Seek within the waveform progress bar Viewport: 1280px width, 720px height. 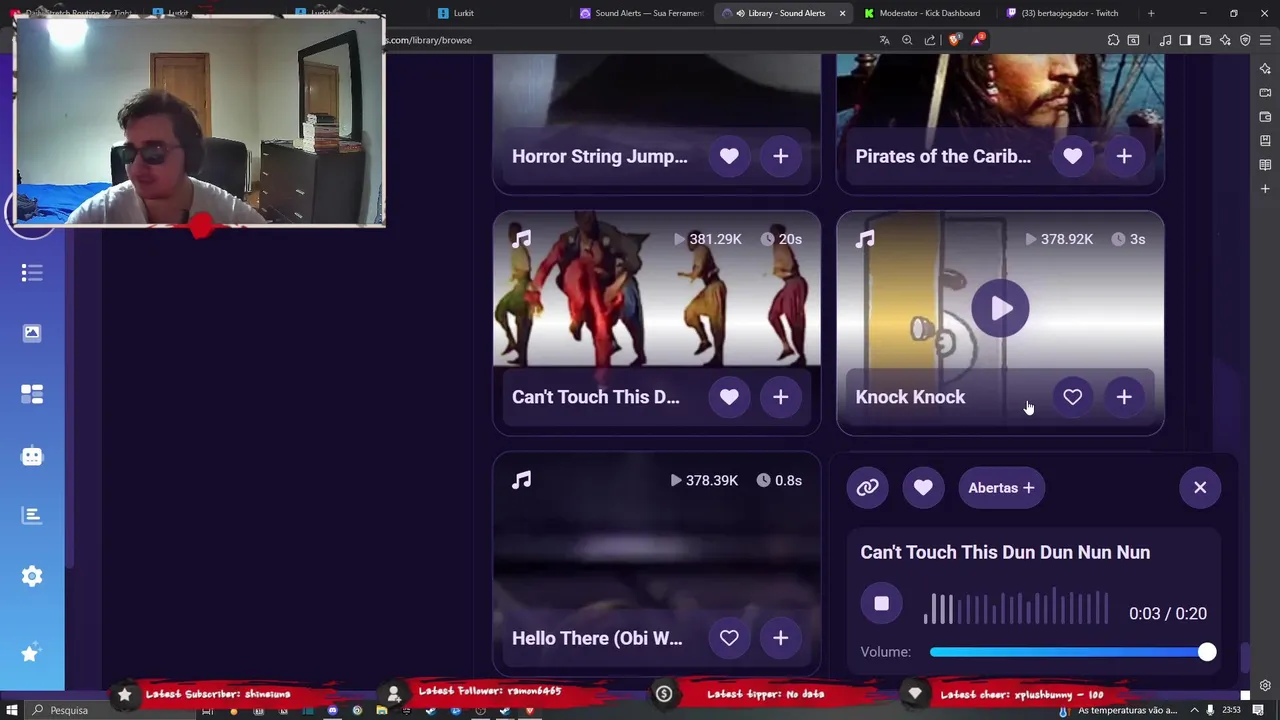(x=1016, y=608)
